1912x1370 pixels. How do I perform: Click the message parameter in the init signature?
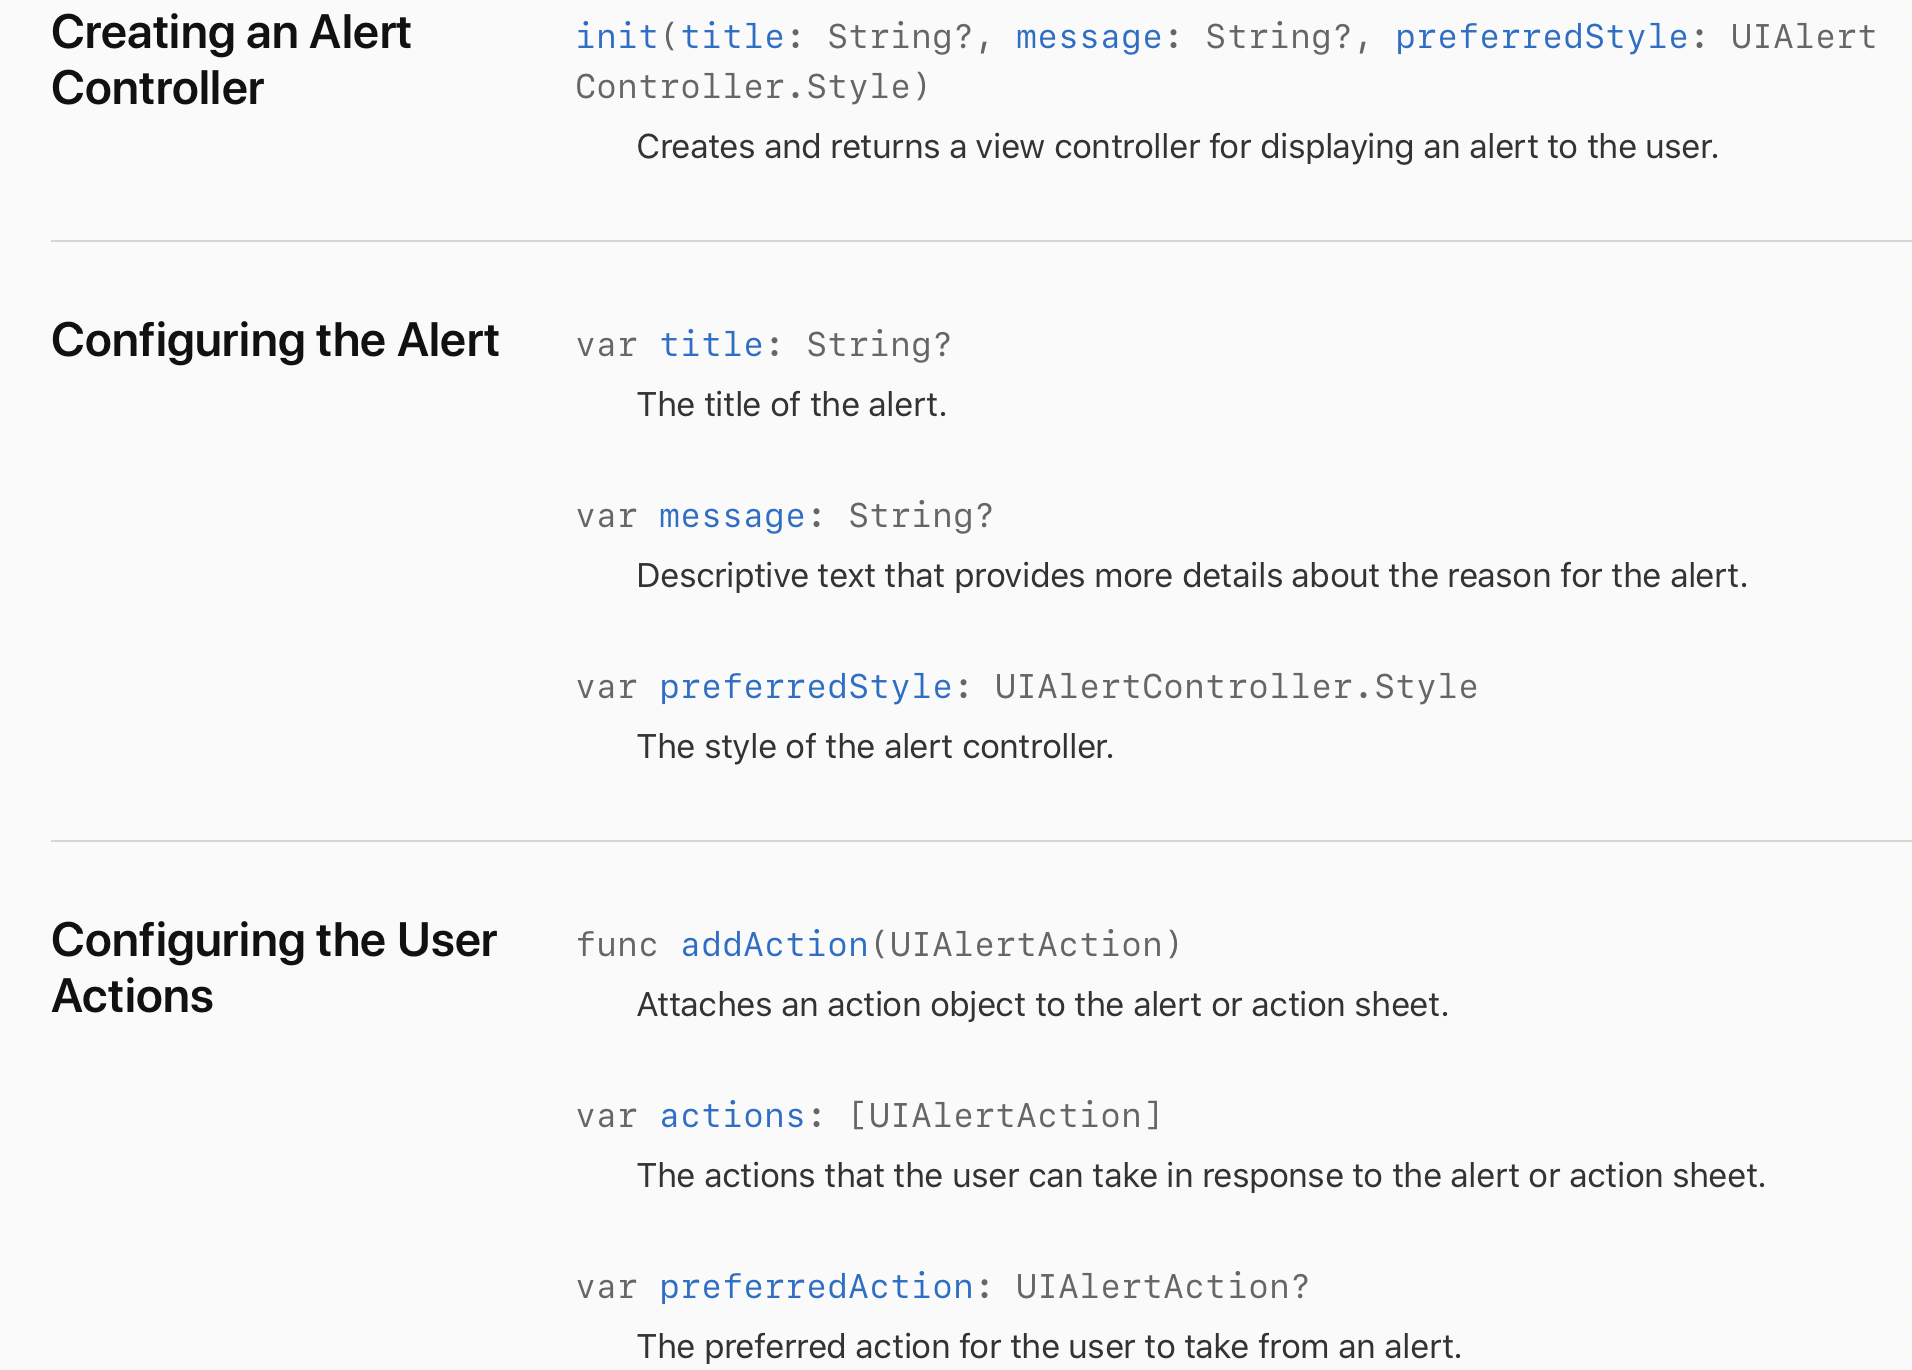pos(1089,37)
